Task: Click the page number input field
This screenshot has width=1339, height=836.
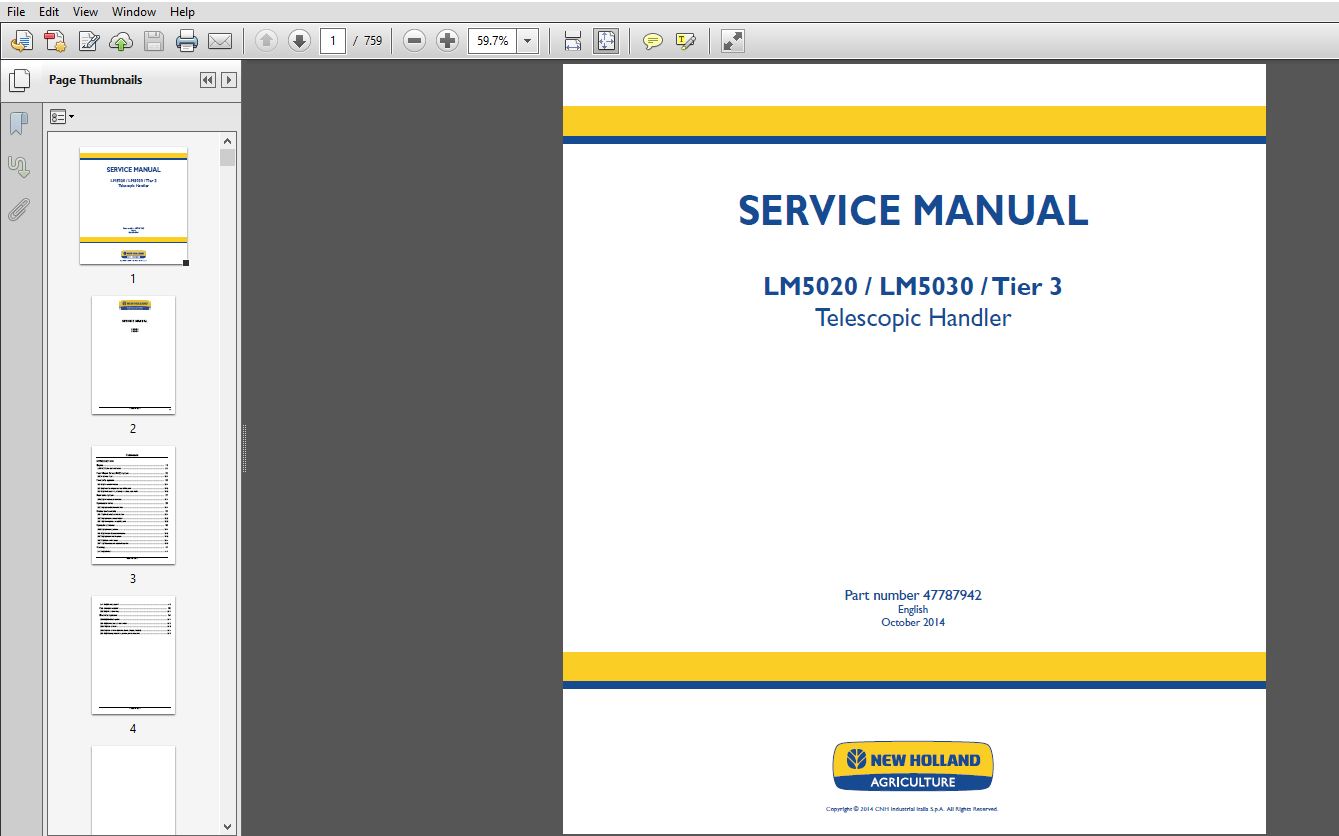Action: click(333, 41)
